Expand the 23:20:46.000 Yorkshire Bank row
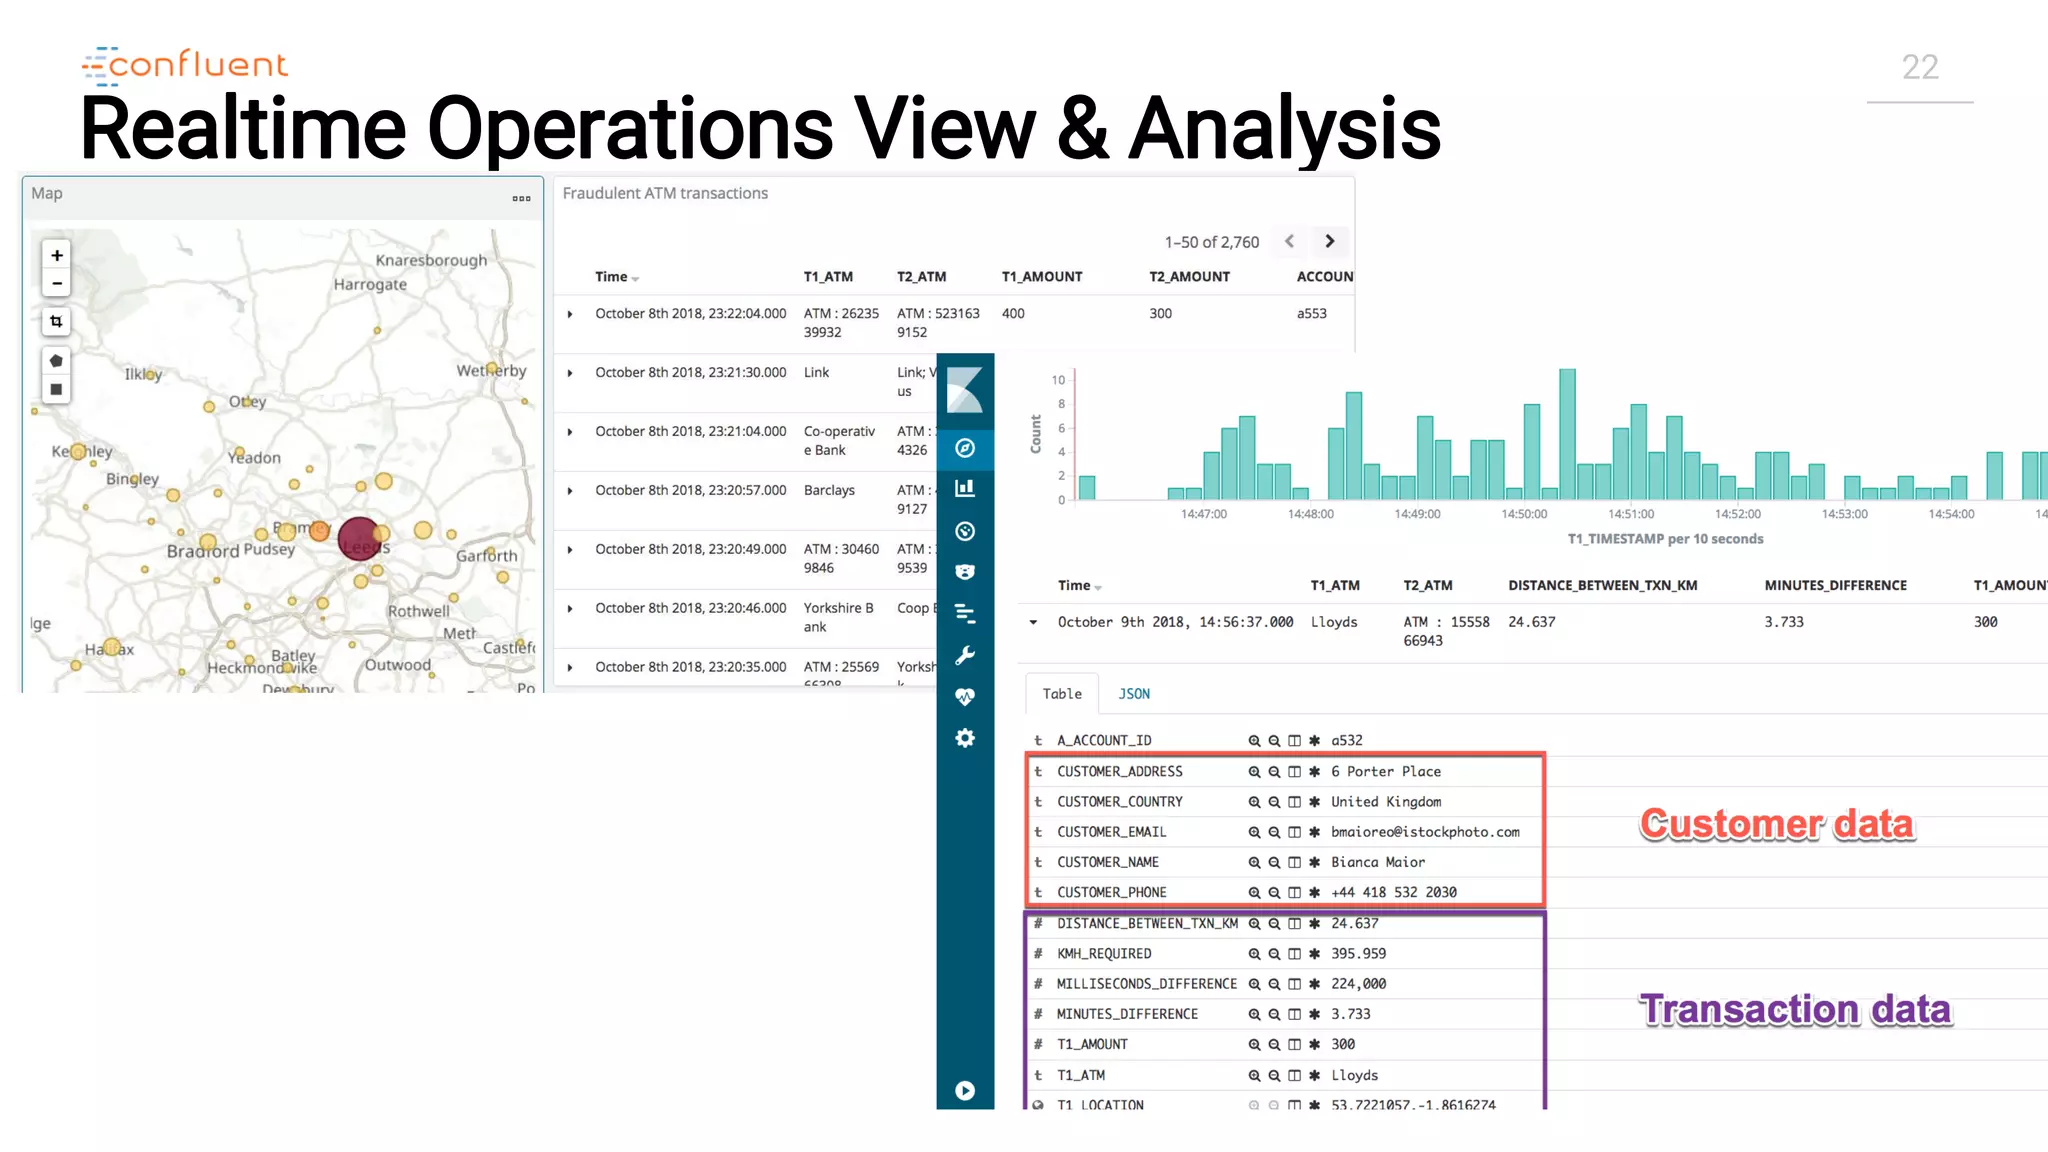The width and height of the screenshot is (2048, 1152). click(570, 609)
